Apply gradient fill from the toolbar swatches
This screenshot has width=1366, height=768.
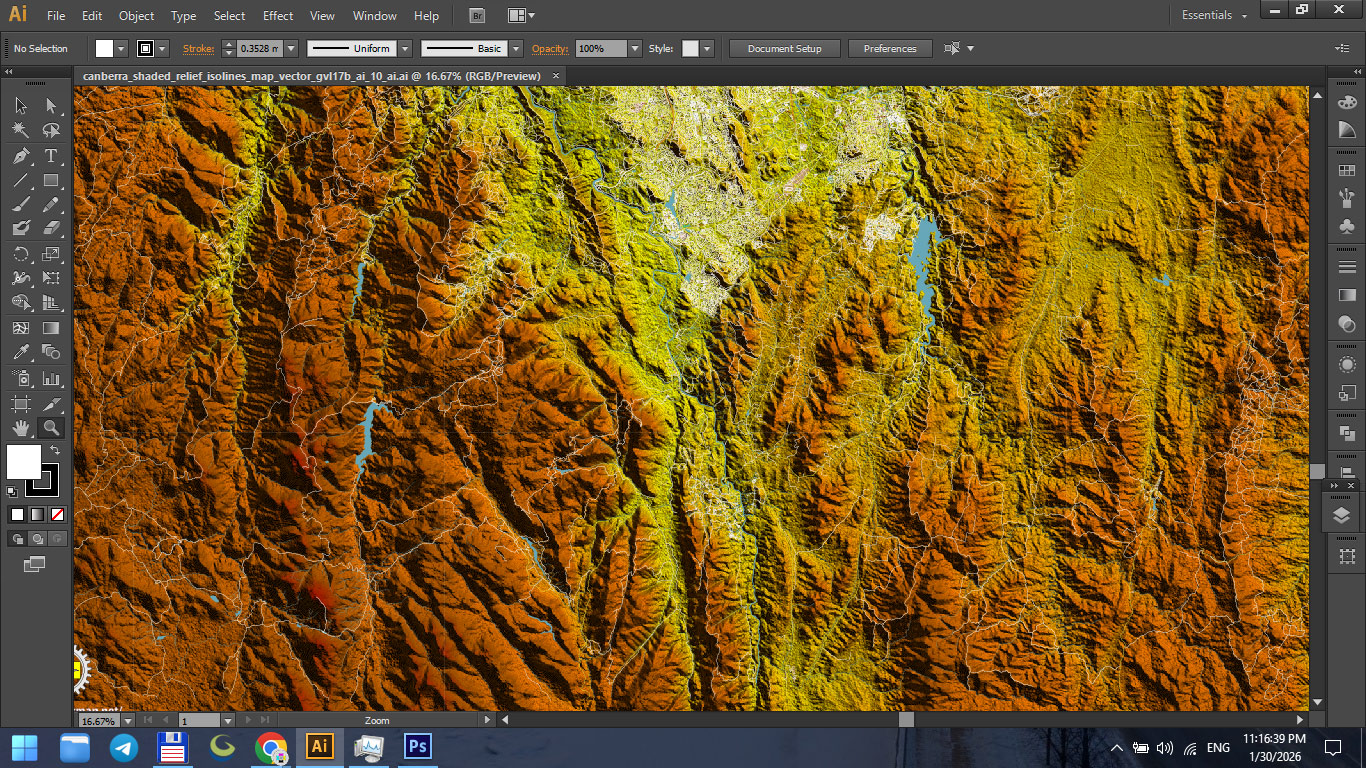[35, 514]
